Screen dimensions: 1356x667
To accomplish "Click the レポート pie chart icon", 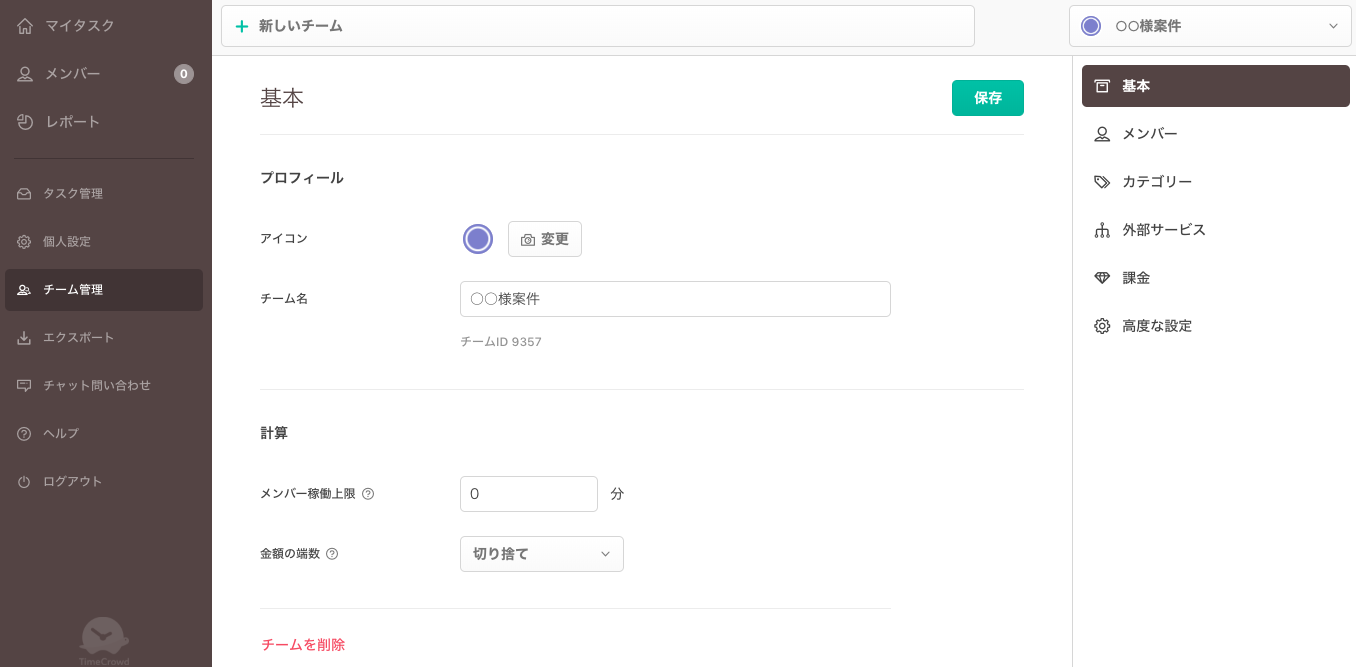I will 25,122.
